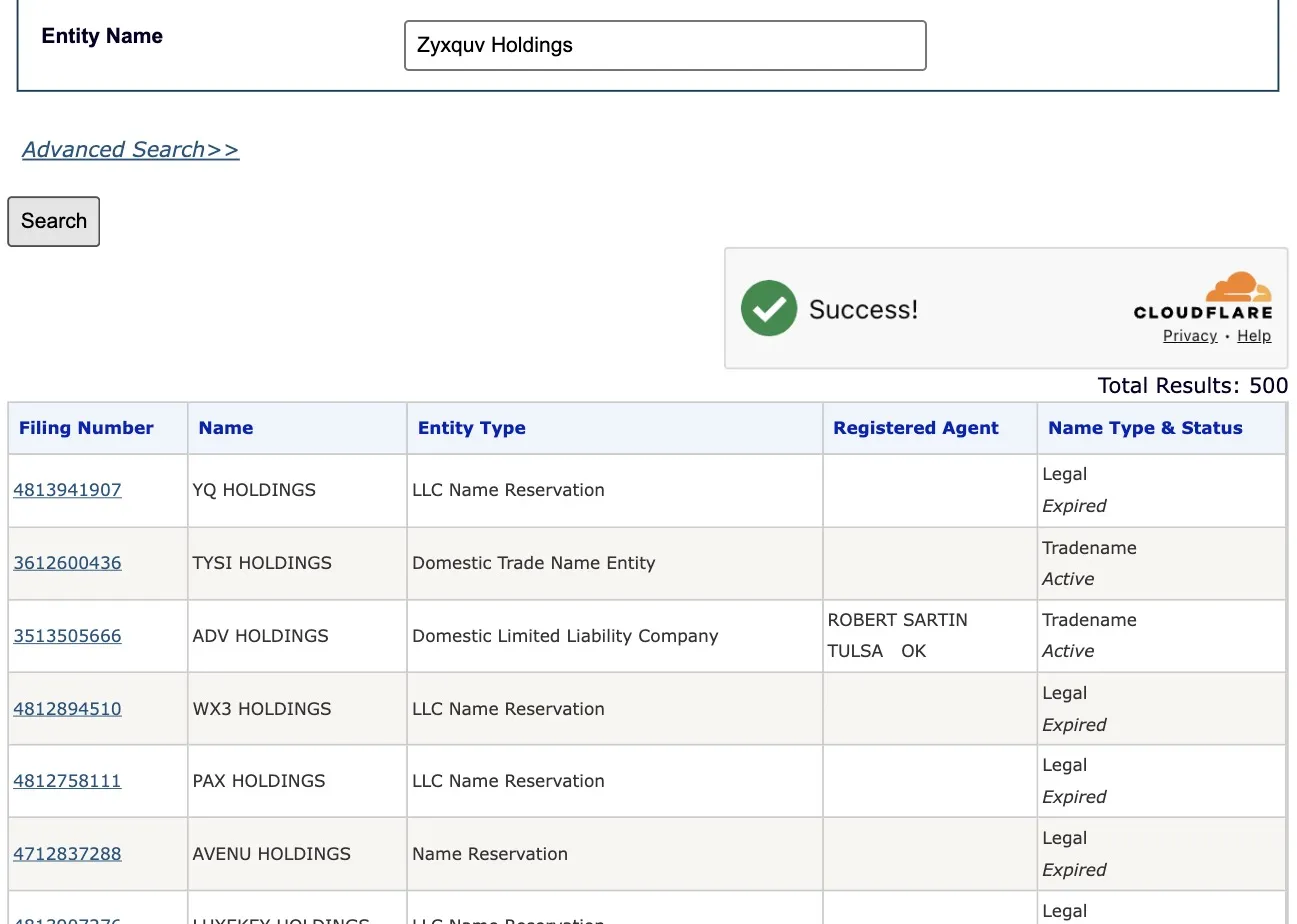Select the ADV HOLDINGS name cell

pos(297,636)
